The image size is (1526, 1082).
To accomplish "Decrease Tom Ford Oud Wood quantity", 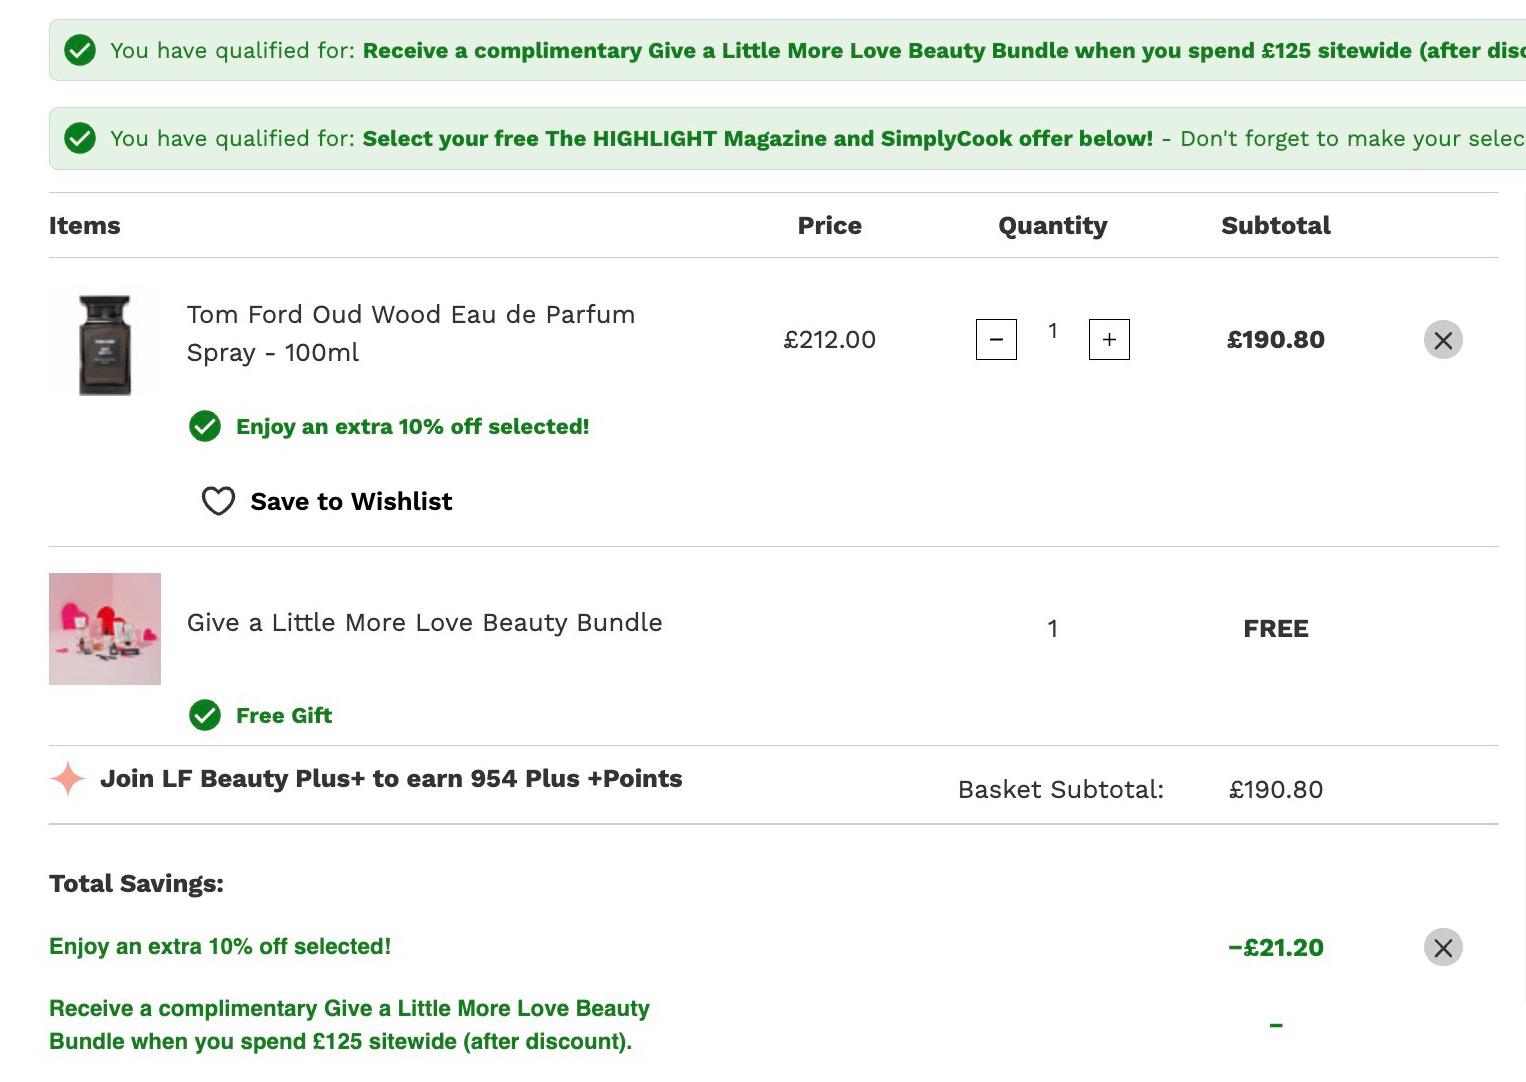I will (996, 339).
